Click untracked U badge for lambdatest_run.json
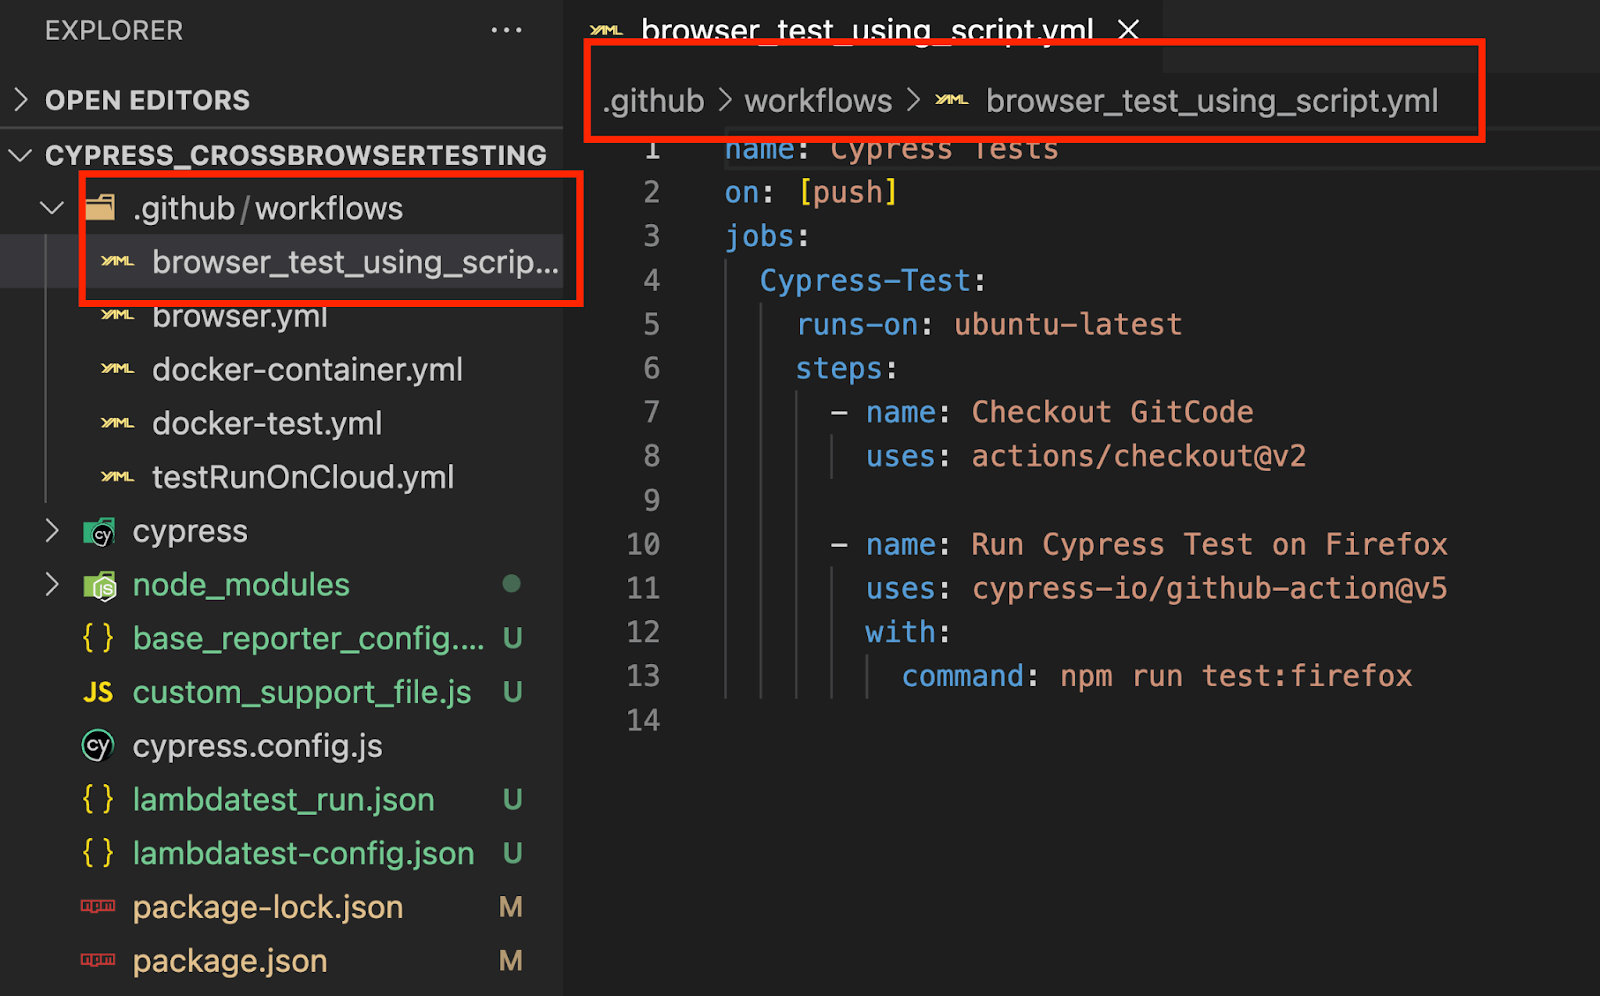The image size is (1600, 996). pyautogui.click(x=512, y=800)
